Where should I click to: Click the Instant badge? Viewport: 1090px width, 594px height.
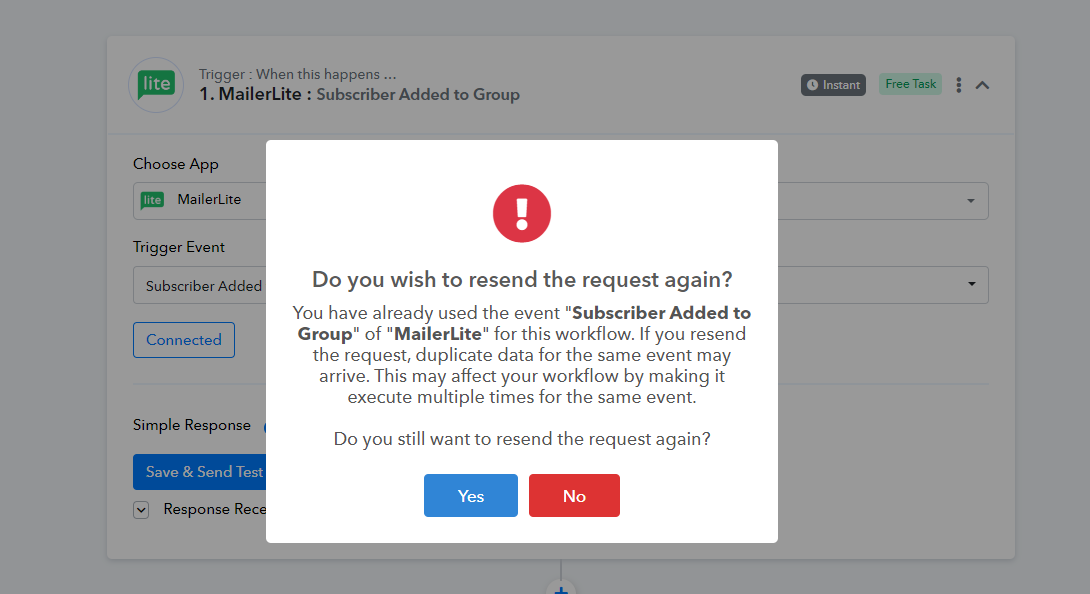[x=833, y=85]
